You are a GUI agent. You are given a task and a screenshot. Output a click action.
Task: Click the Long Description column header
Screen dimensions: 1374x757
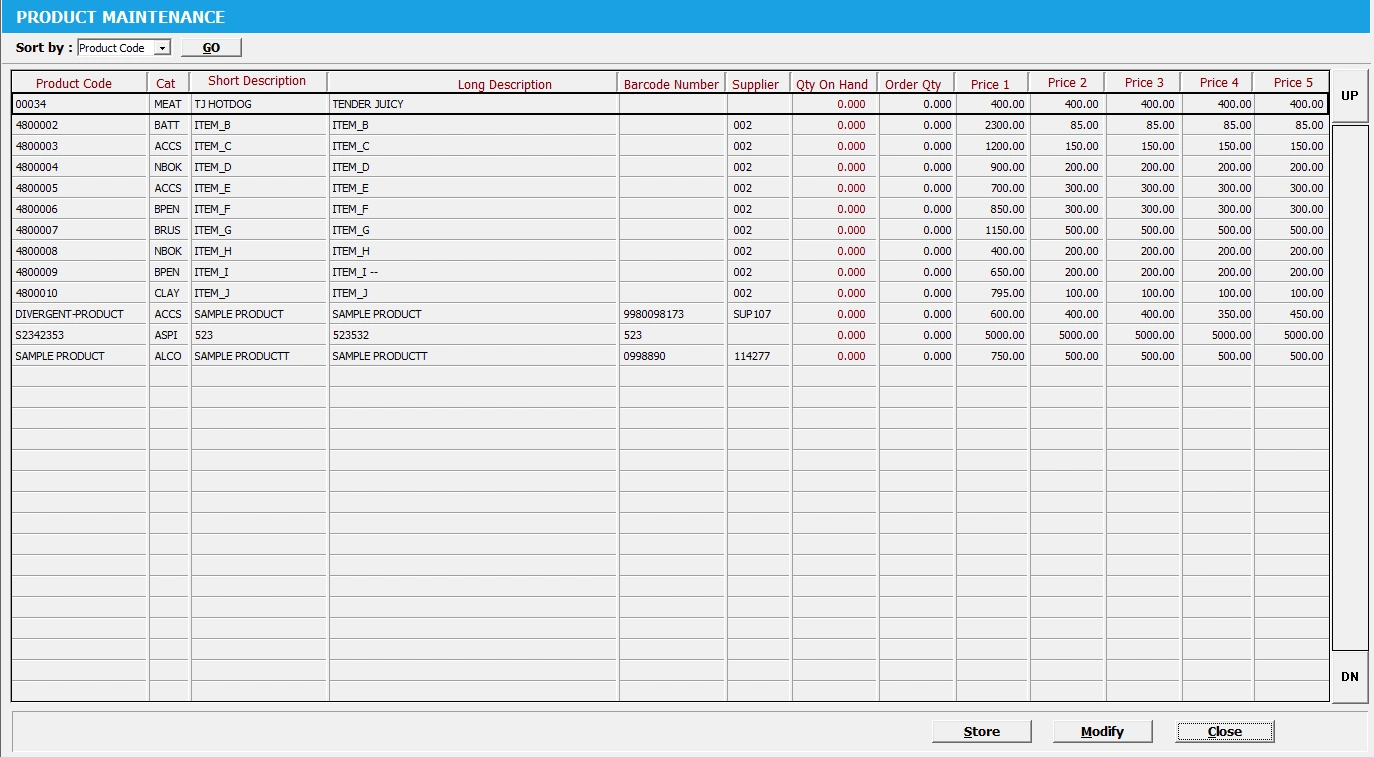pos(473,84)
